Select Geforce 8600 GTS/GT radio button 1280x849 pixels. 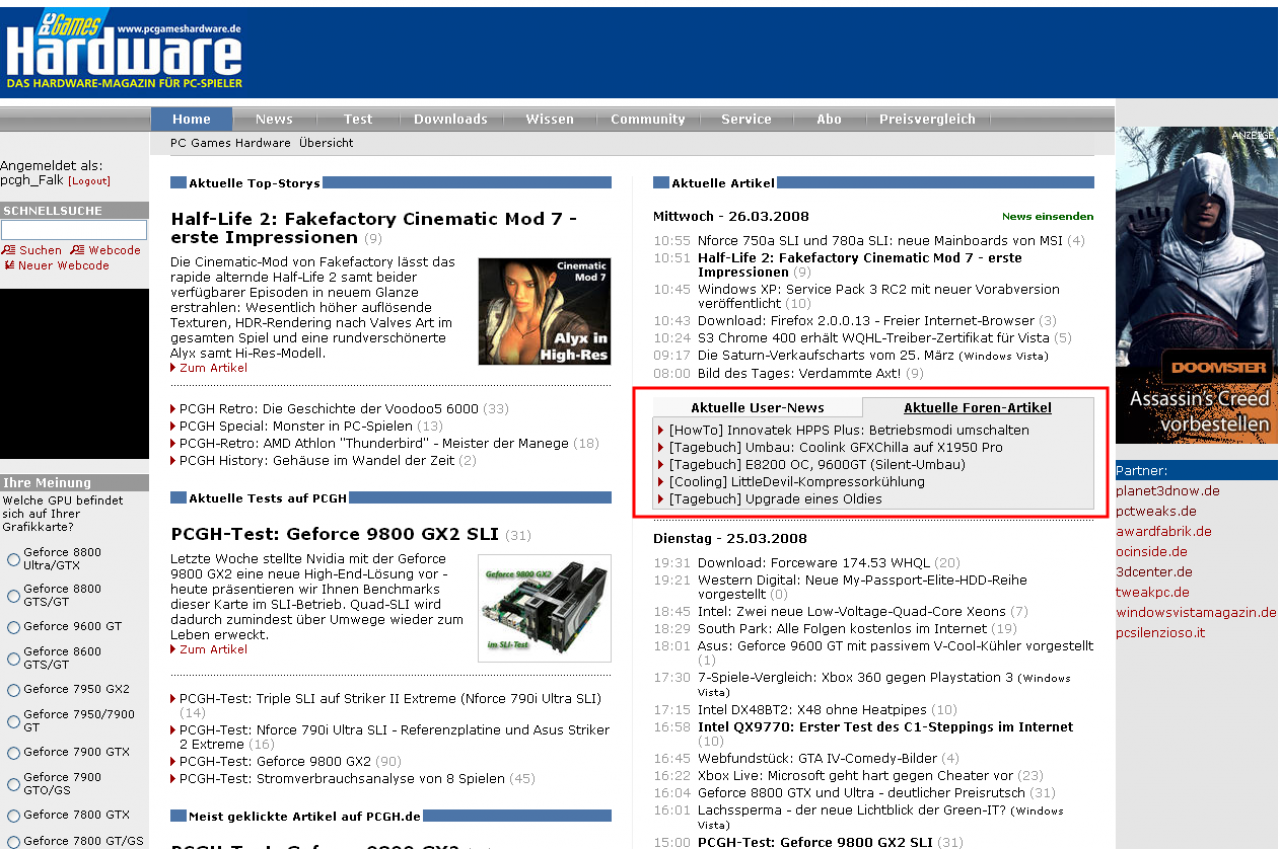tap(14, 659)
